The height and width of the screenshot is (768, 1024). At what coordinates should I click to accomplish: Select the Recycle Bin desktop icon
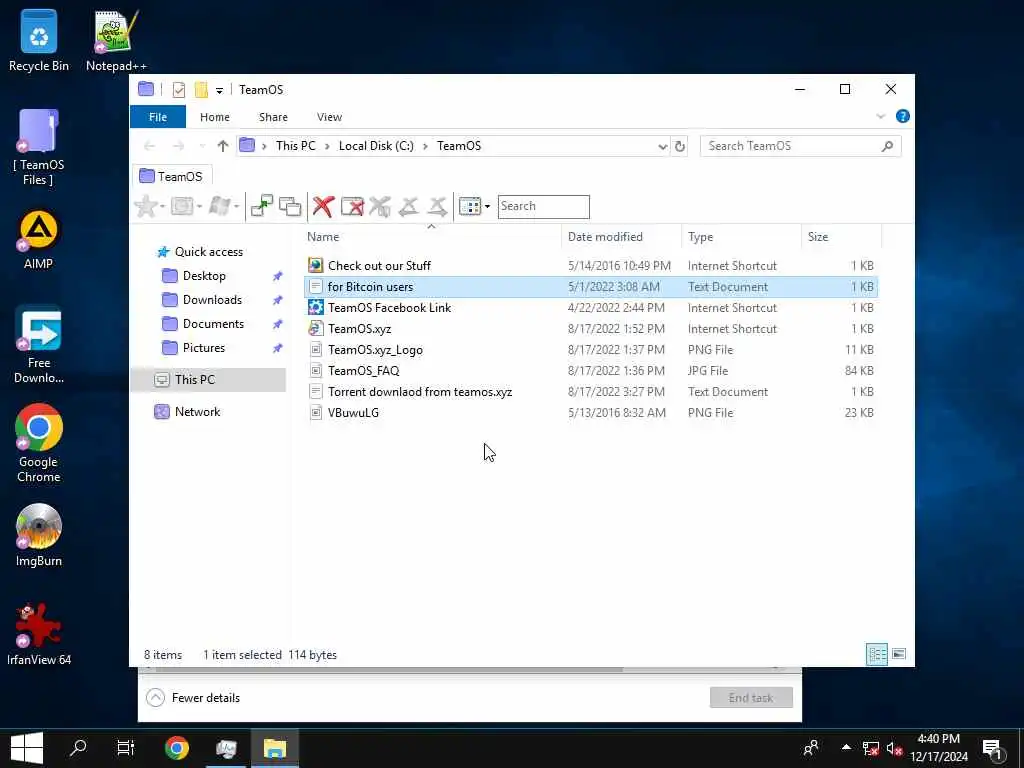point(39,40)
